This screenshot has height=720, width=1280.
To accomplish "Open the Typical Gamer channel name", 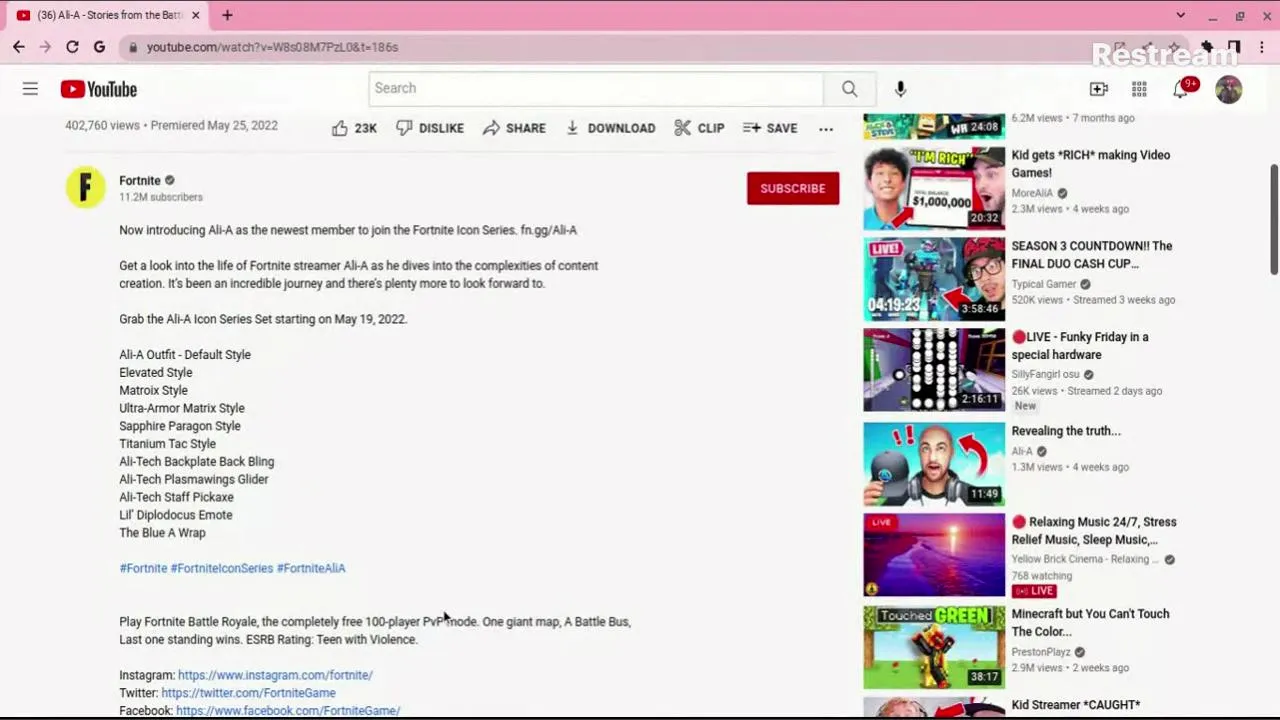I will tap(1043, 284).
